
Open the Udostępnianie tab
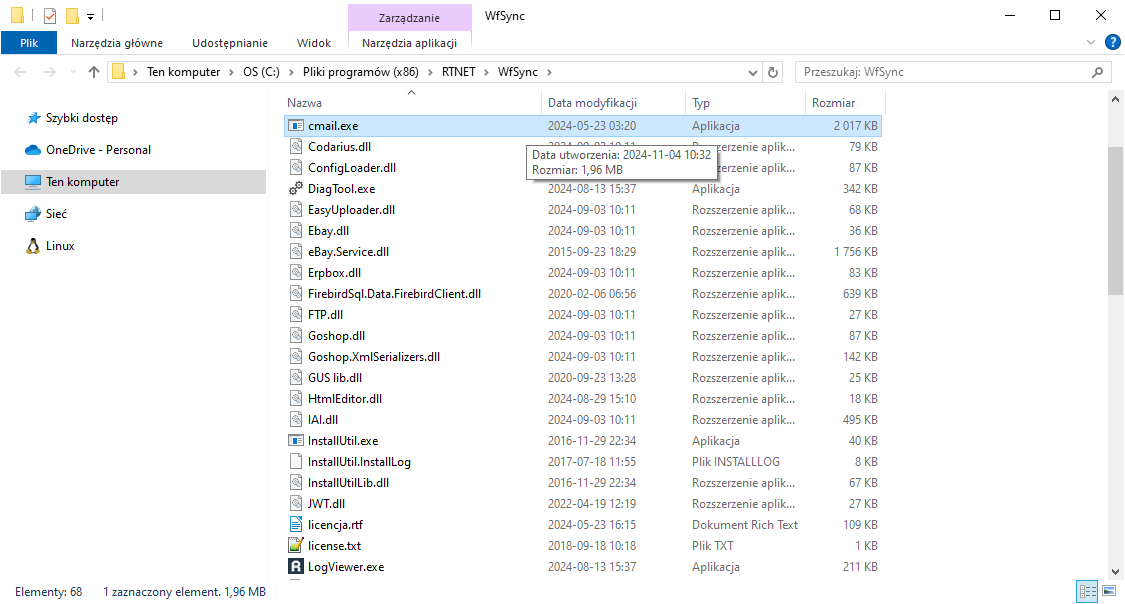(230, 43)
